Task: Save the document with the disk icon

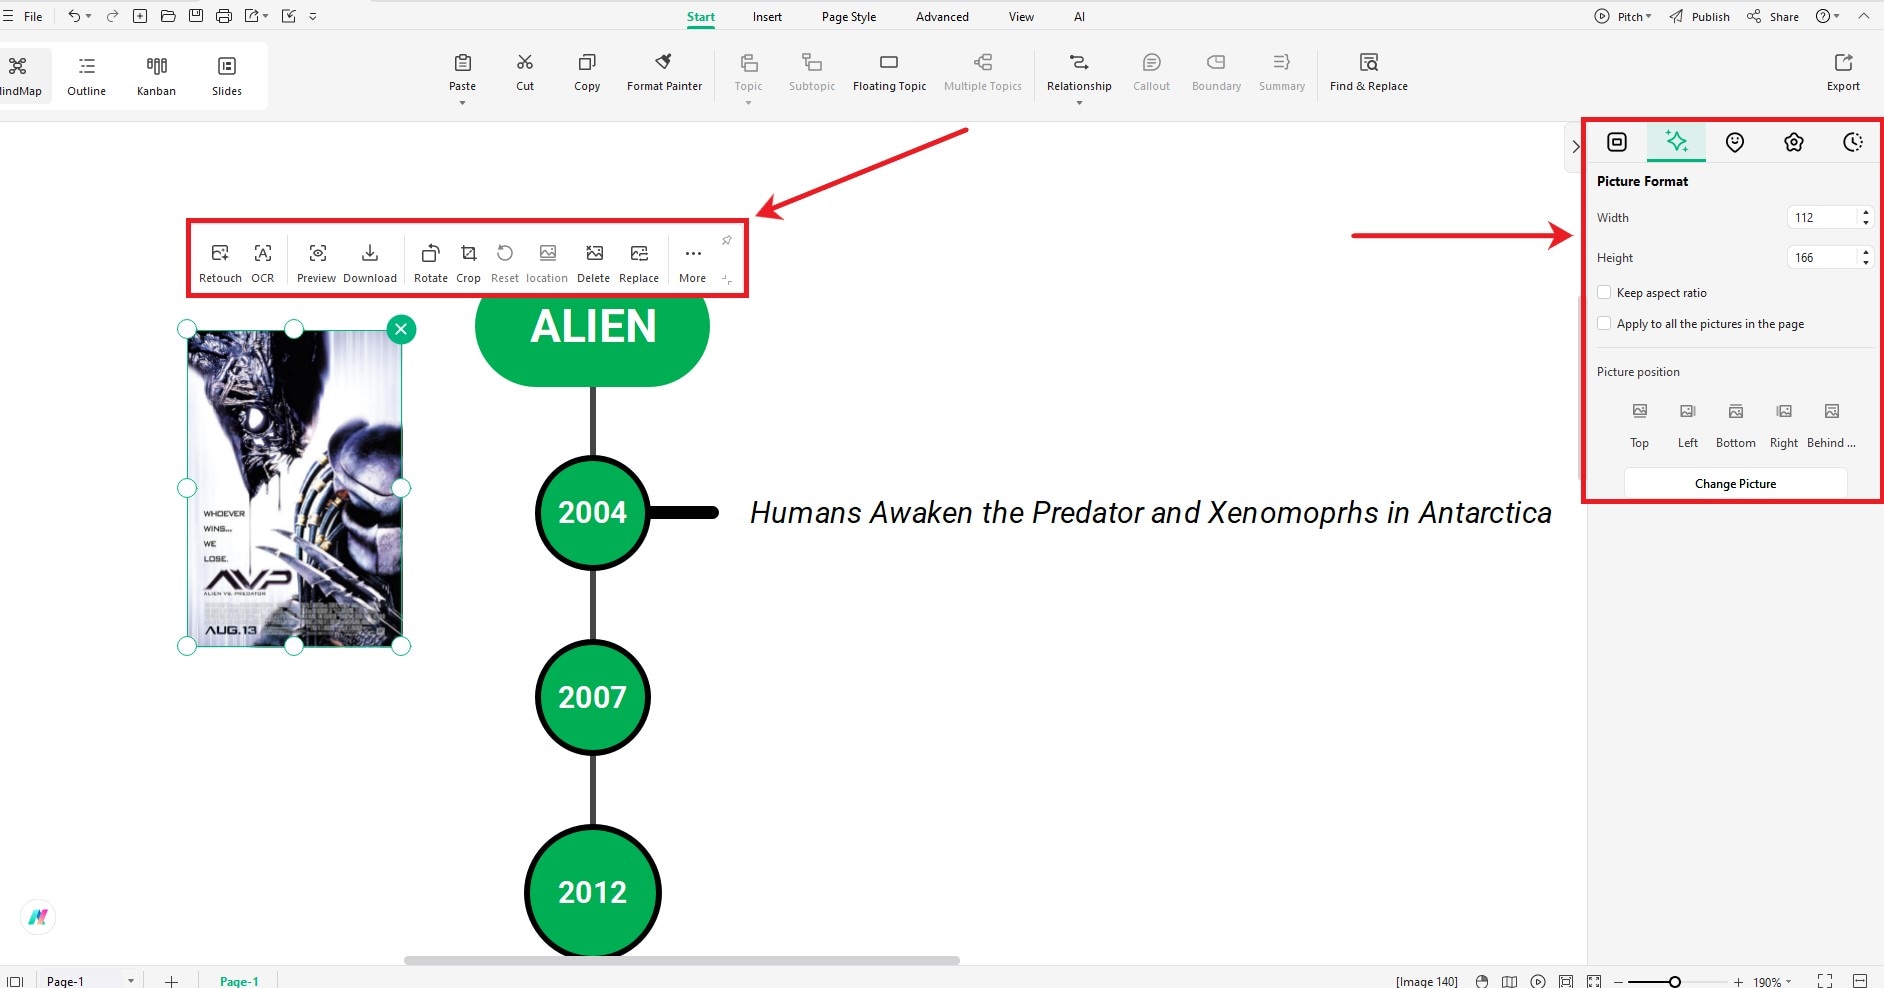Action: click(196, 16)
